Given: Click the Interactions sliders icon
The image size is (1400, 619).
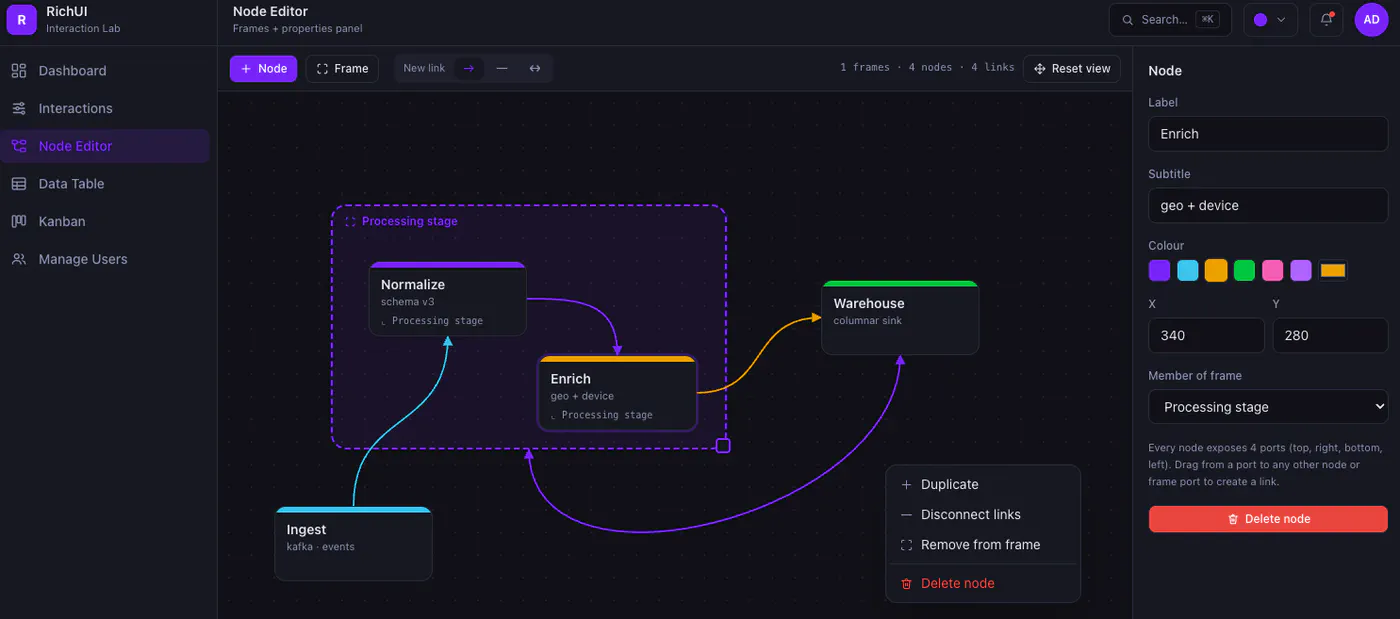Looking at the screenshot, I should (x=18, y=108).
